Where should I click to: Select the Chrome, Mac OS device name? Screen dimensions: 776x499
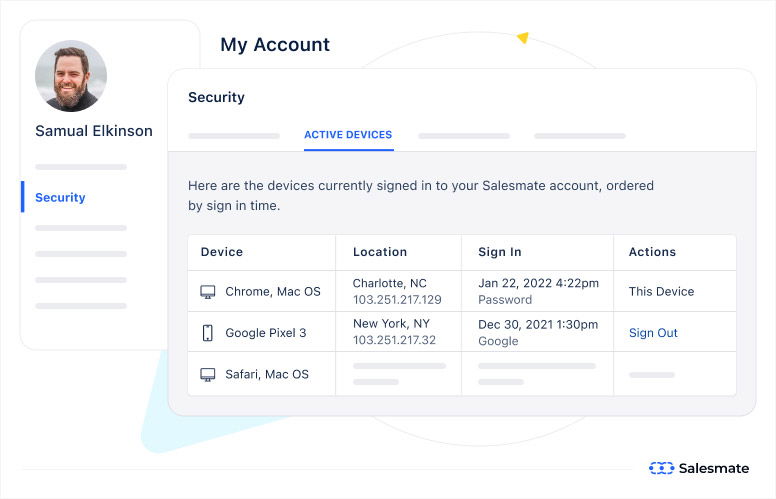pos(273,292)
